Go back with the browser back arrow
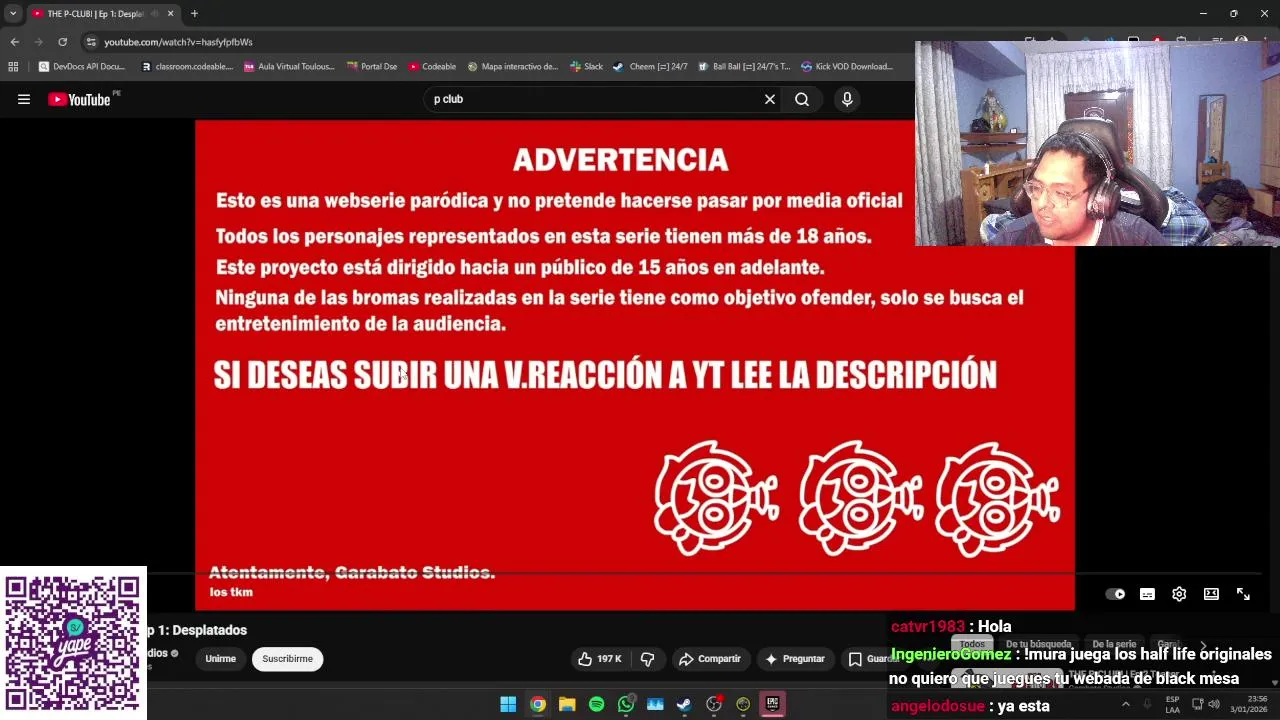Image resolution: width=1280 pixels, height=720 pixels. point(14,42)
